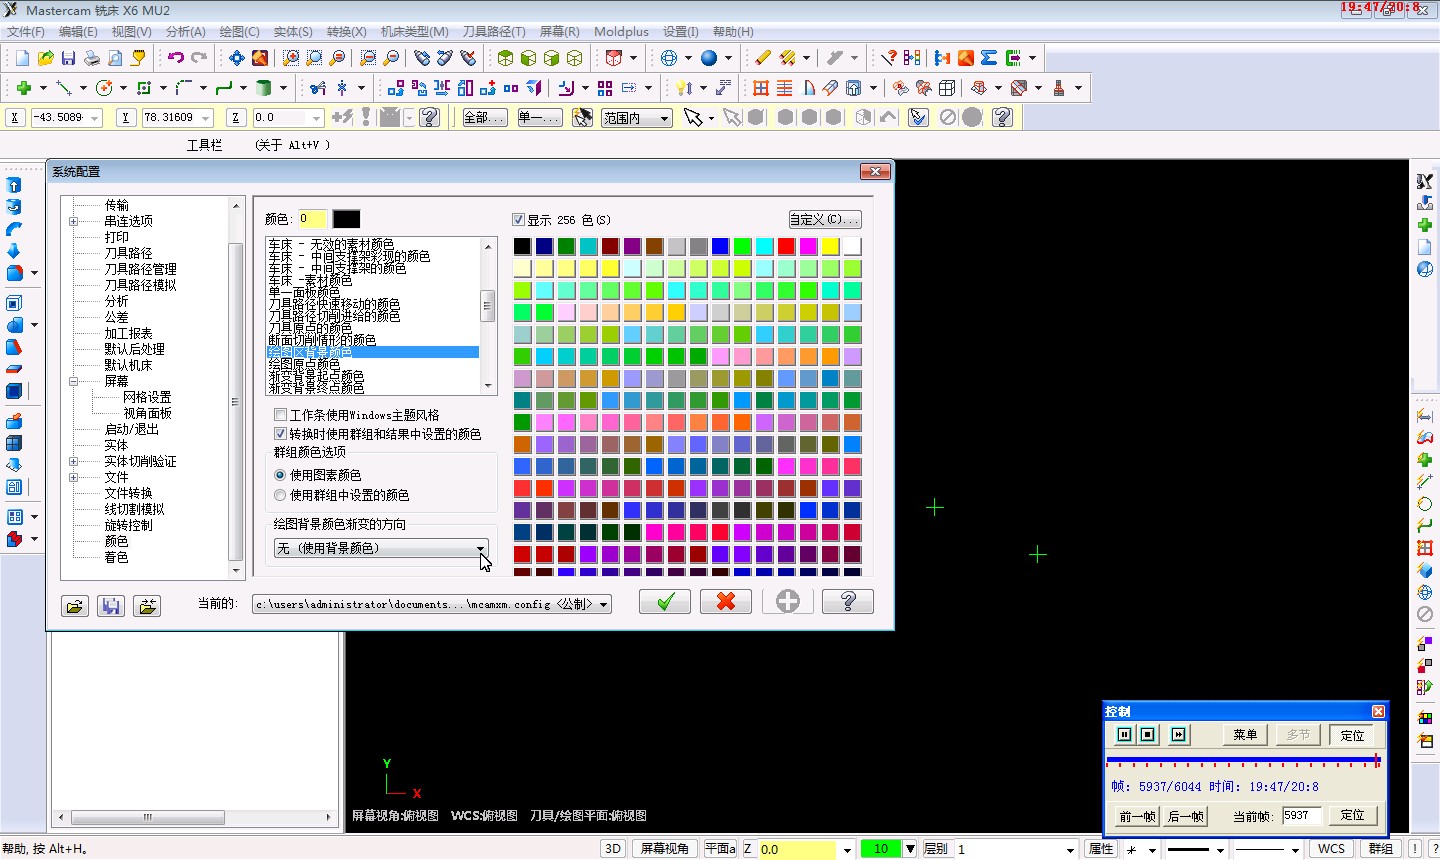Click the green plus create point icon
This screenshot has width=1440, height=860.
coord(24,88)
